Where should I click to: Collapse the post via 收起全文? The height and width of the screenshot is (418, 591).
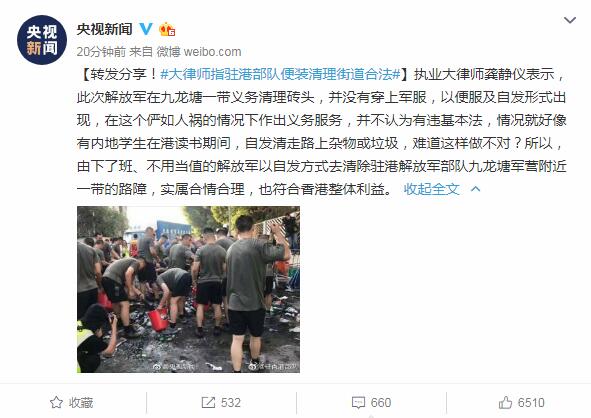click(x=432, y=189)
